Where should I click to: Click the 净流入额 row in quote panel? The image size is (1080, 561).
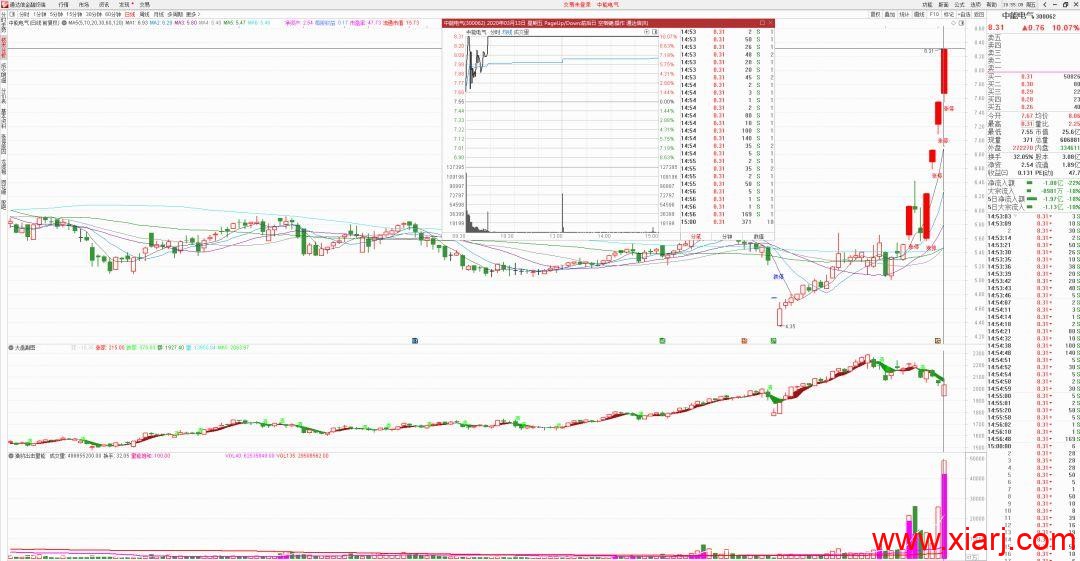click(x=1033, y=183)
